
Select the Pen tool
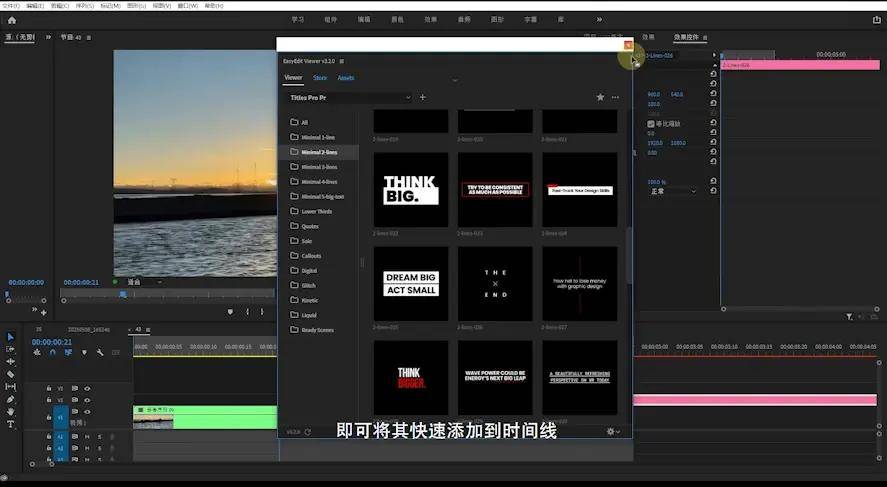point(10,399)
